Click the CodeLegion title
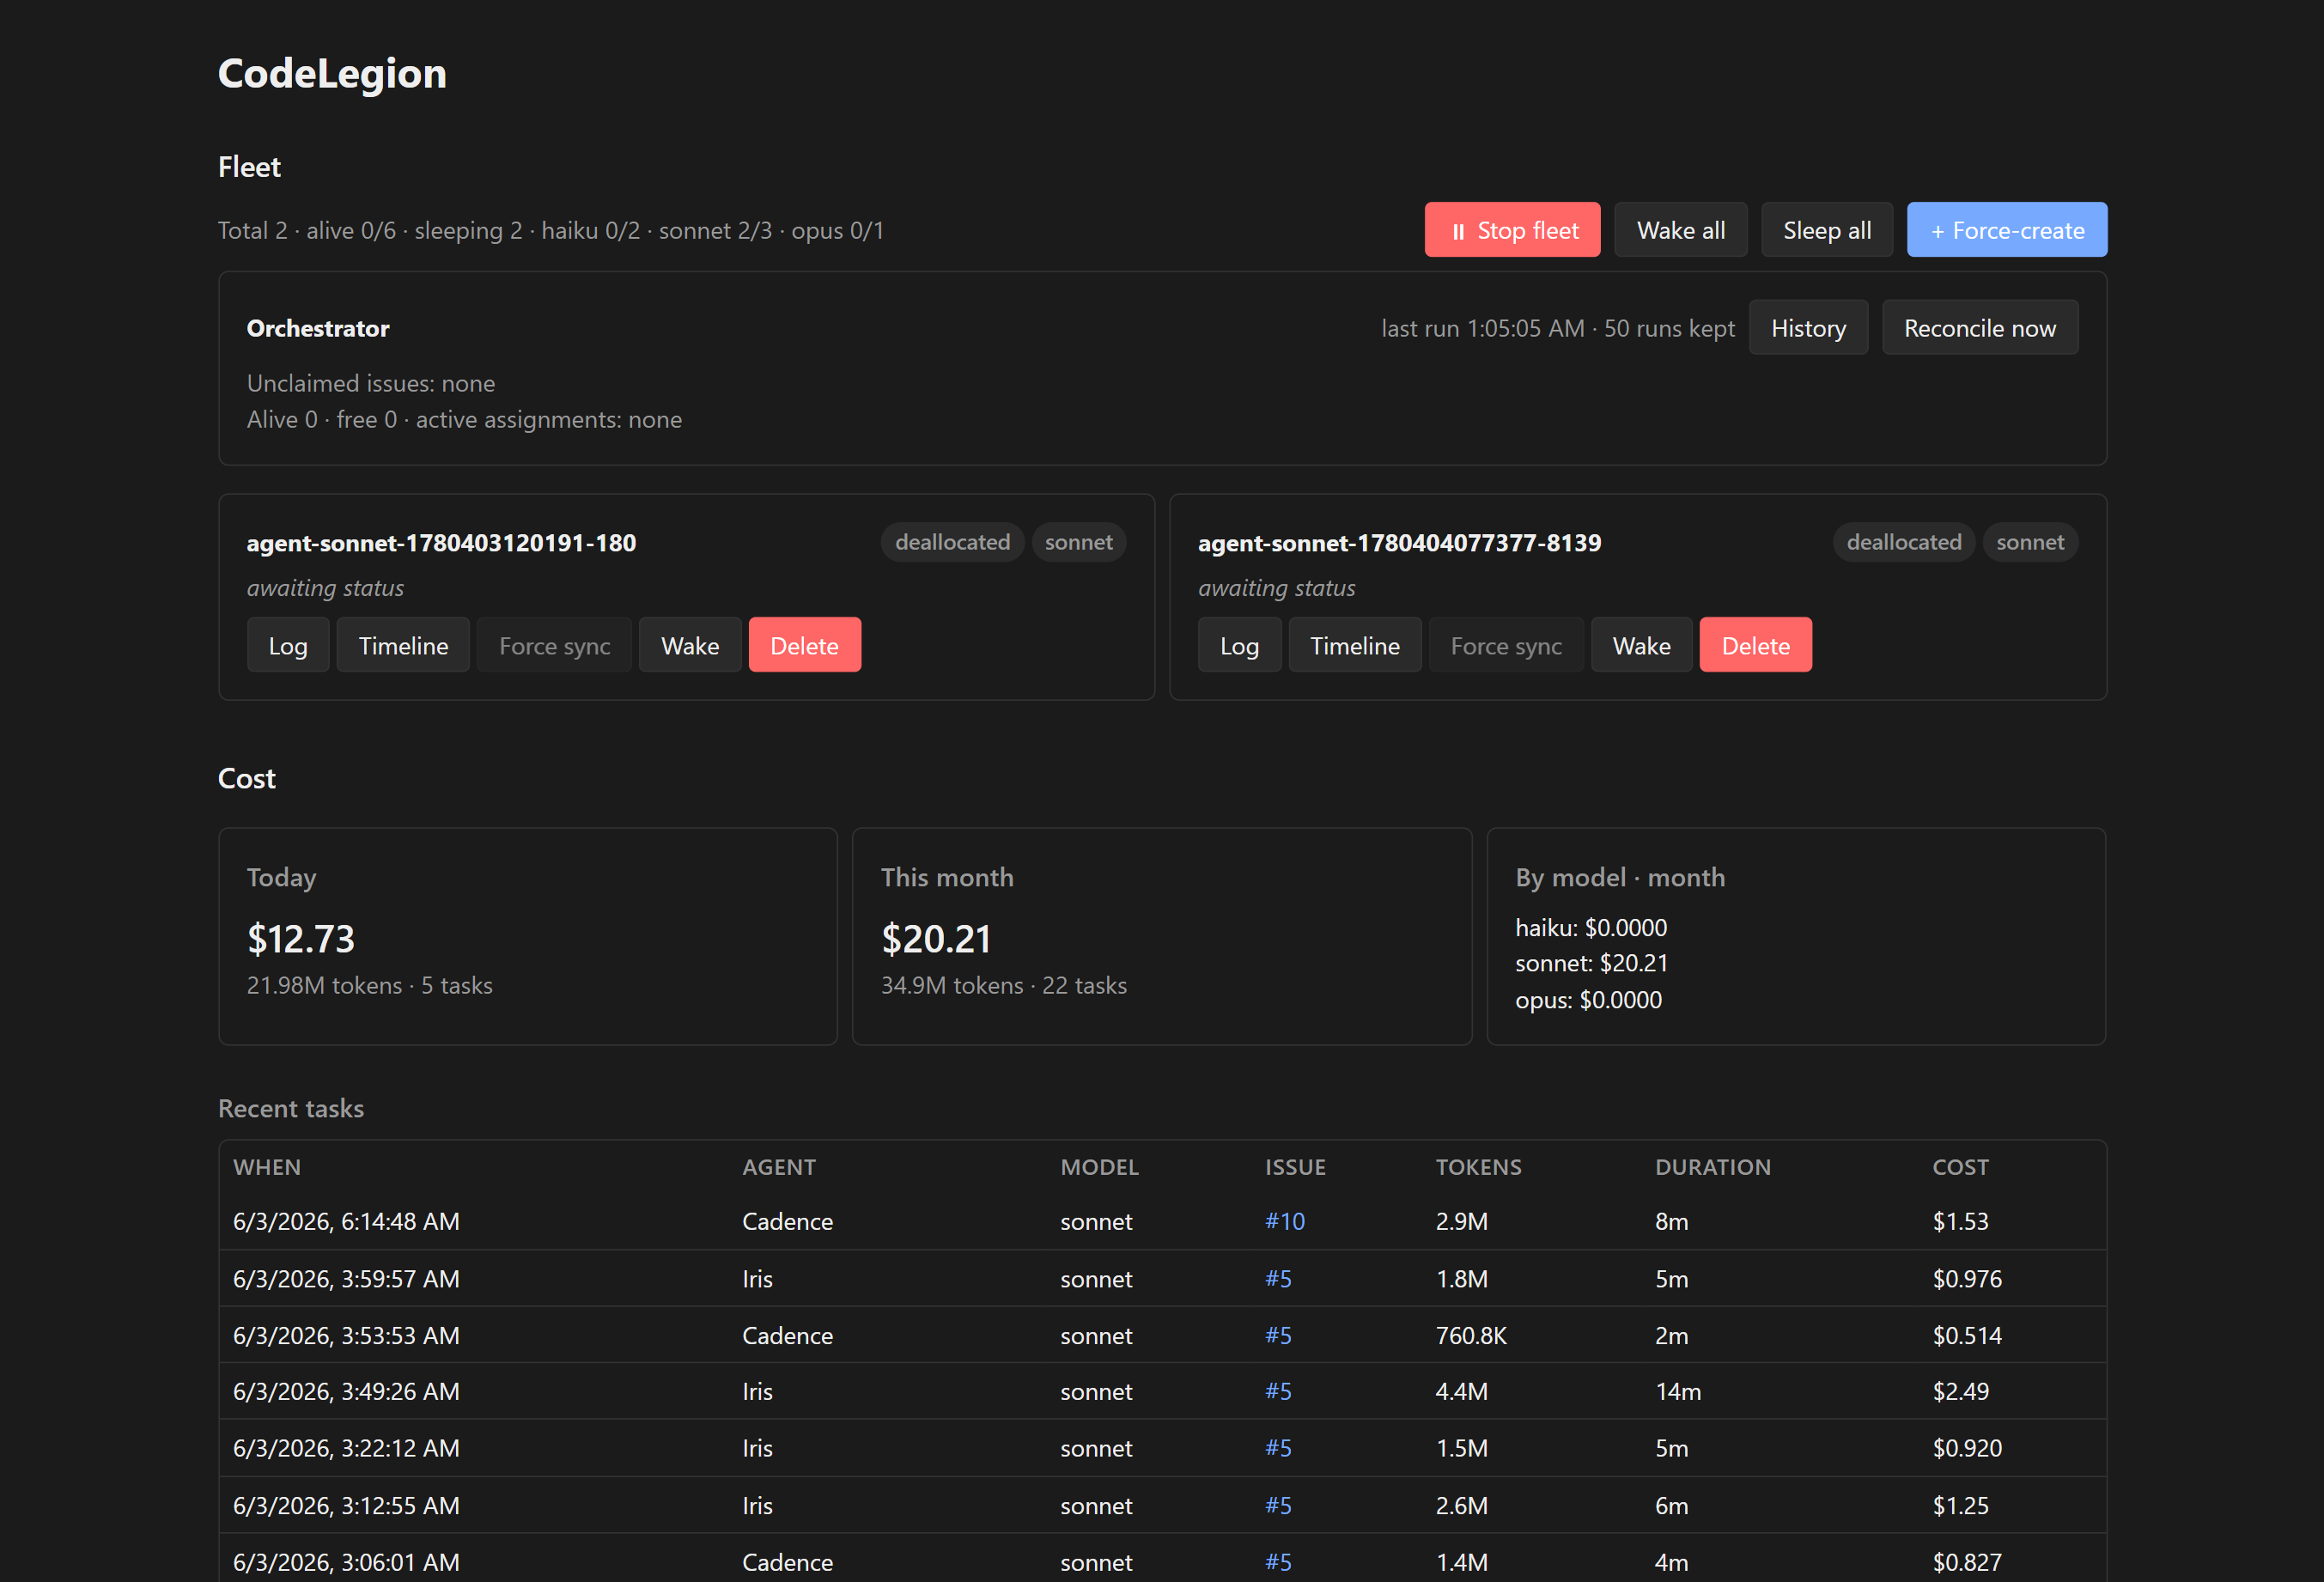This screenshot has height=1582, width=2324. pos(332,74)
